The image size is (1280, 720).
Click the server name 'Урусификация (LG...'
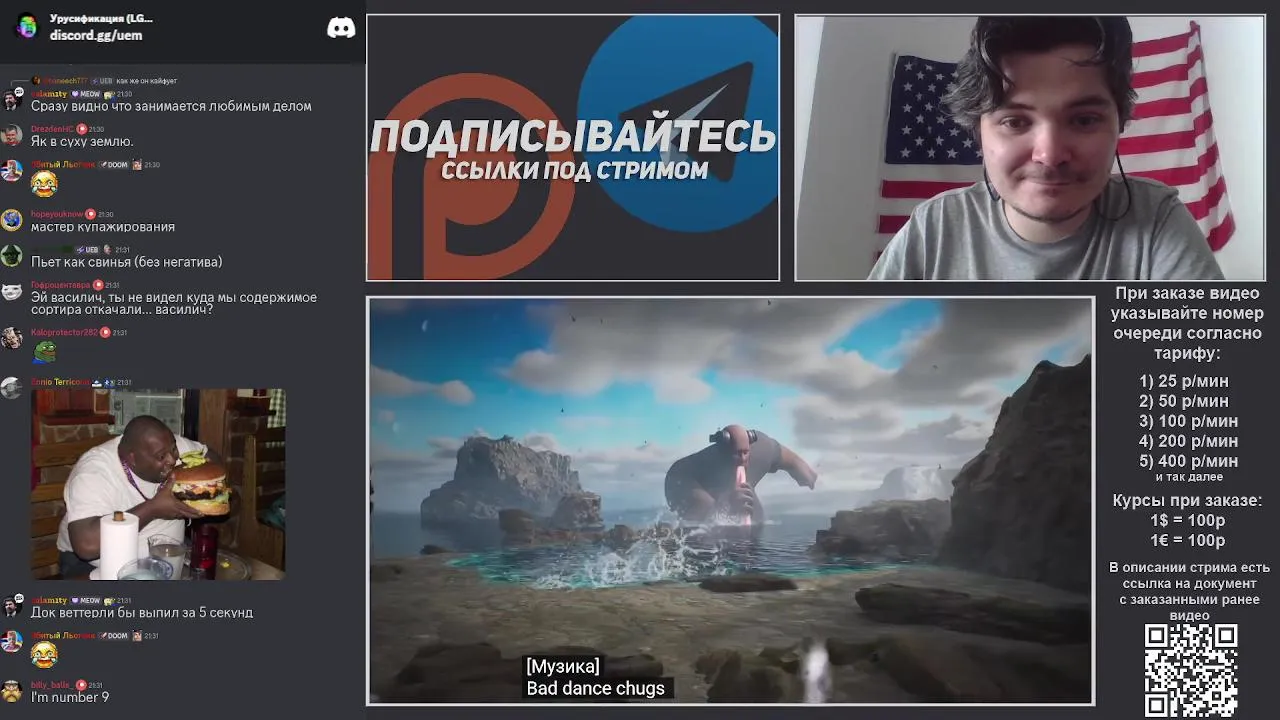(x=101, y=19)
